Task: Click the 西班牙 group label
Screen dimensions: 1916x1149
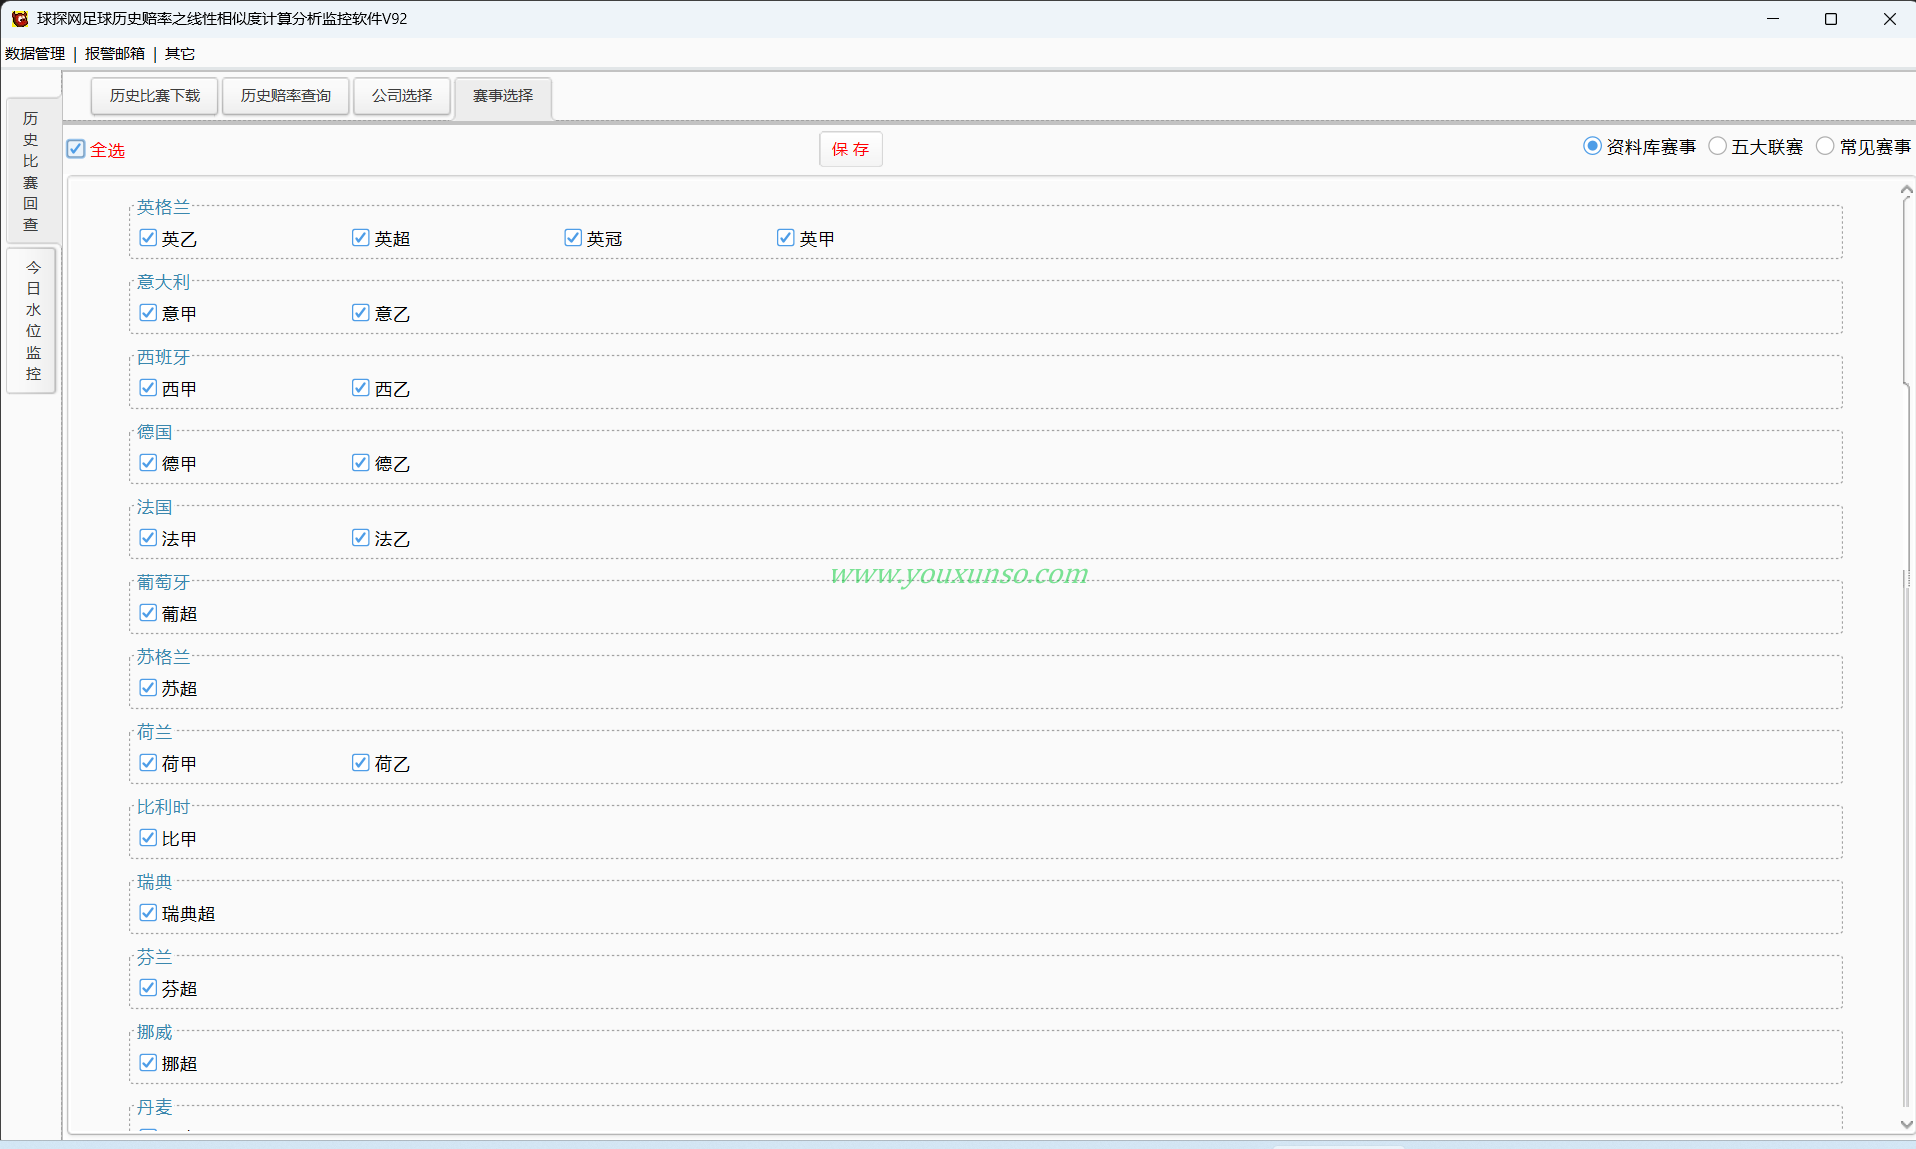Action: [163, 357]
